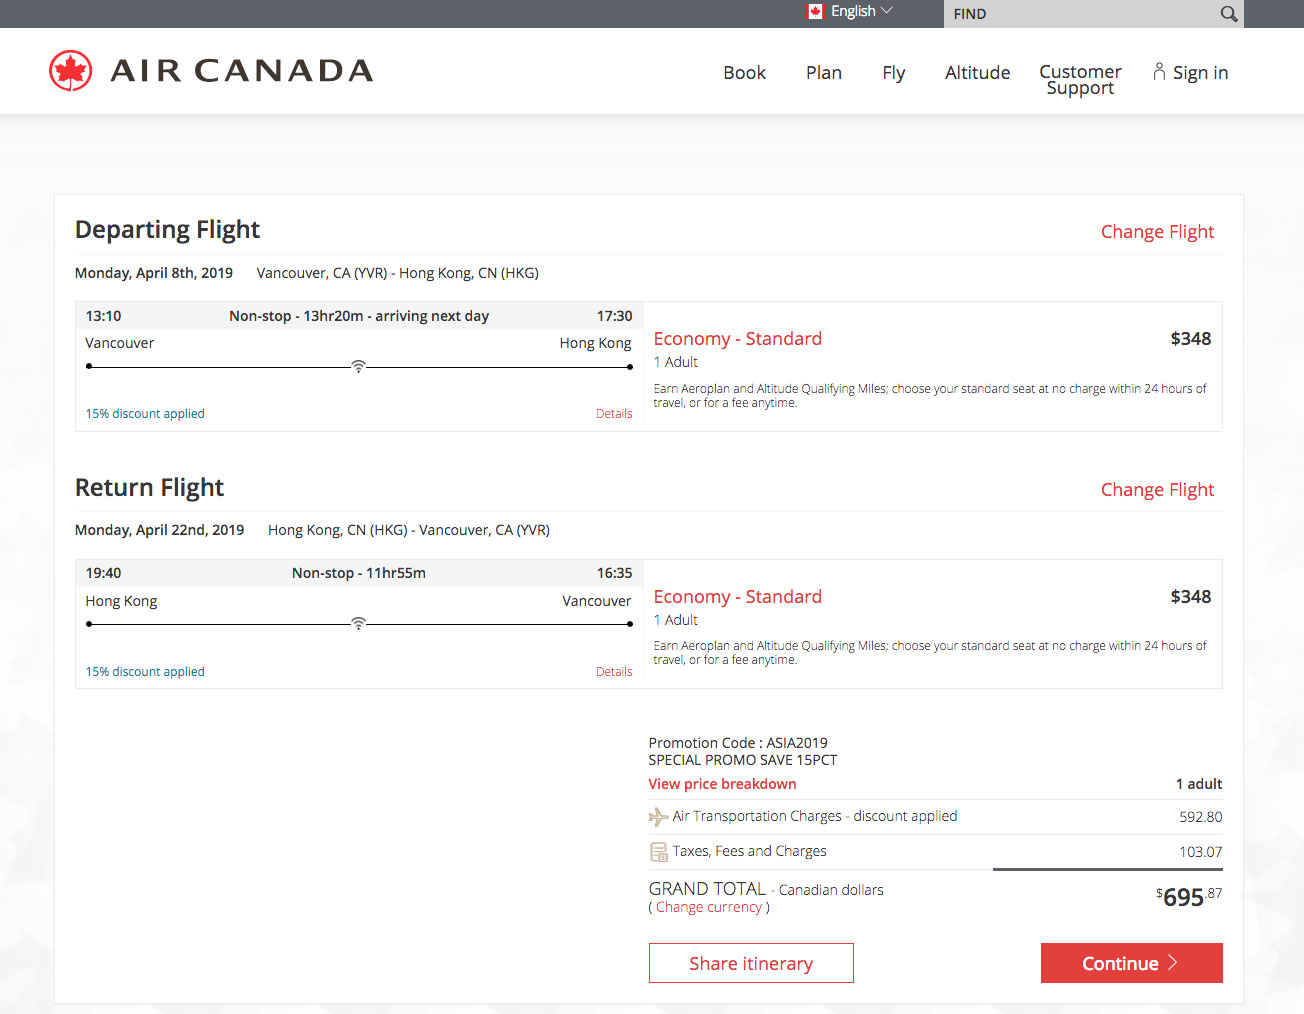Expand View price breakdown
Screen dimensions: 1304x1014
coord(722,783)
